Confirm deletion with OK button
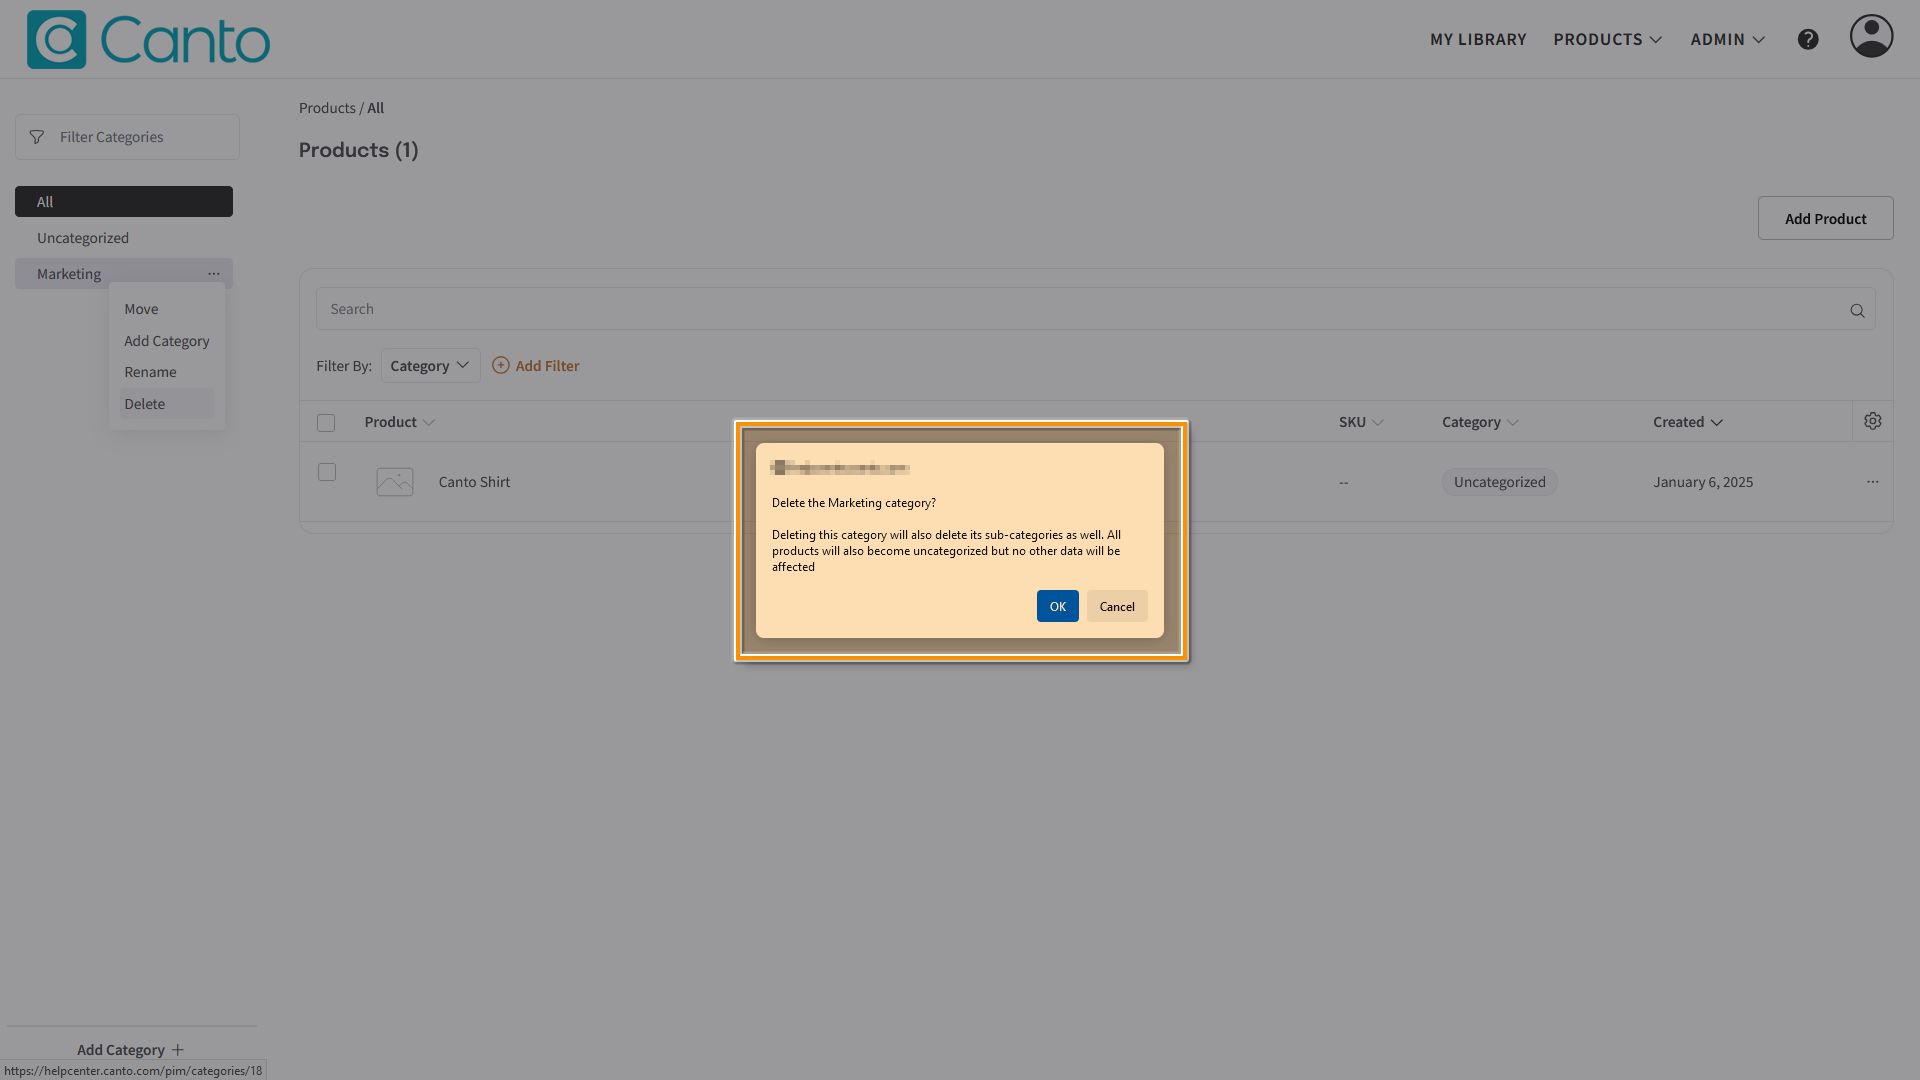The height and width of the screenshot is (1080, 1920). click(1058, 607)
